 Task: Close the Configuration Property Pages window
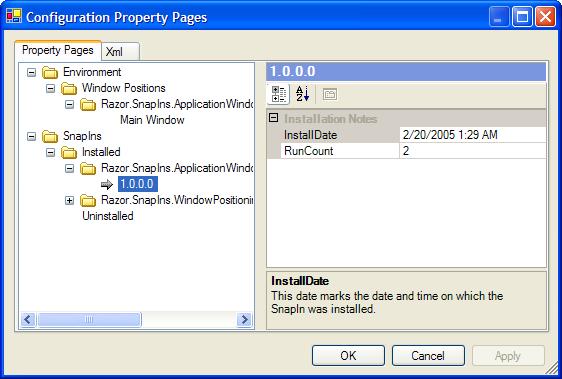tap(545, 17)
